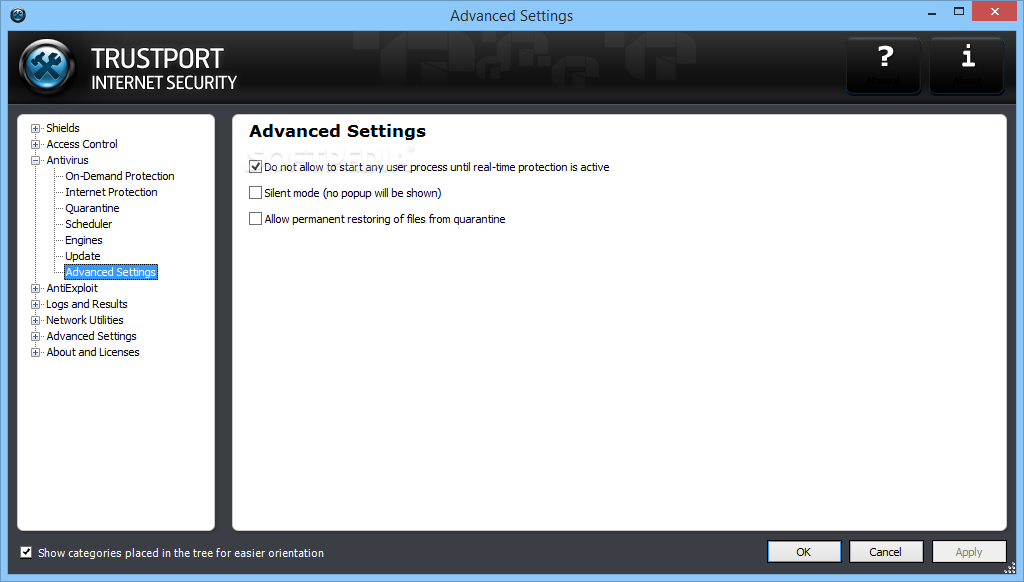Toggle 'Show categories placed in the tree' checkbox
Viewport: 1024px width, 582px height.
tap(26, 553)
